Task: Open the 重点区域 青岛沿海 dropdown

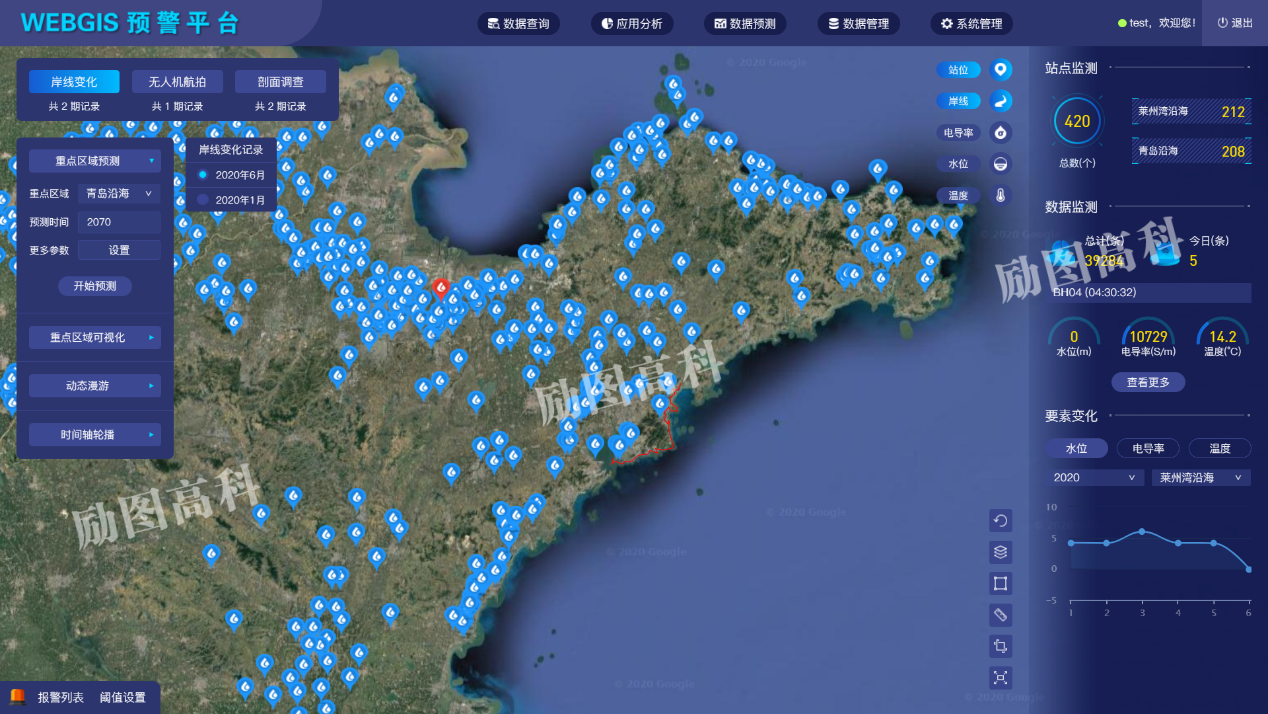Action: pyautogui.click(x=119, y=194)
